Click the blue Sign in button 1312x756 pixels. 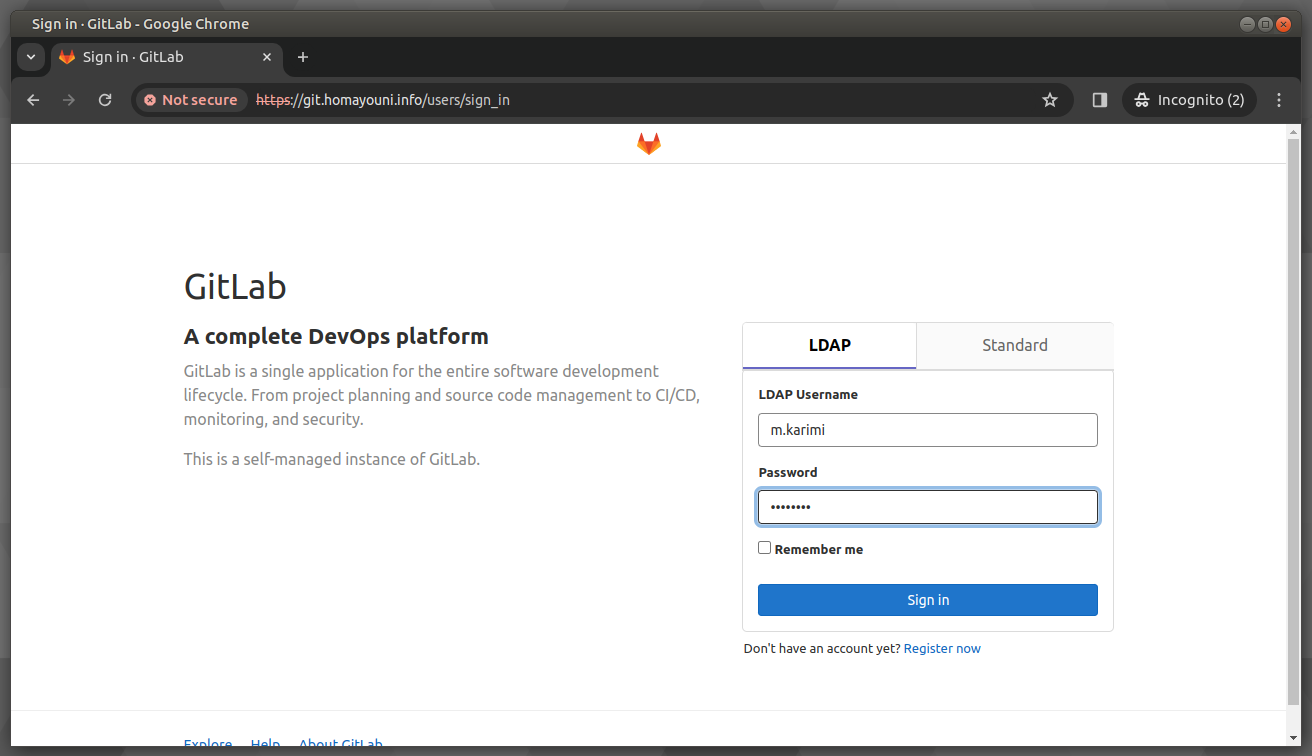click(x=928, y=600)
